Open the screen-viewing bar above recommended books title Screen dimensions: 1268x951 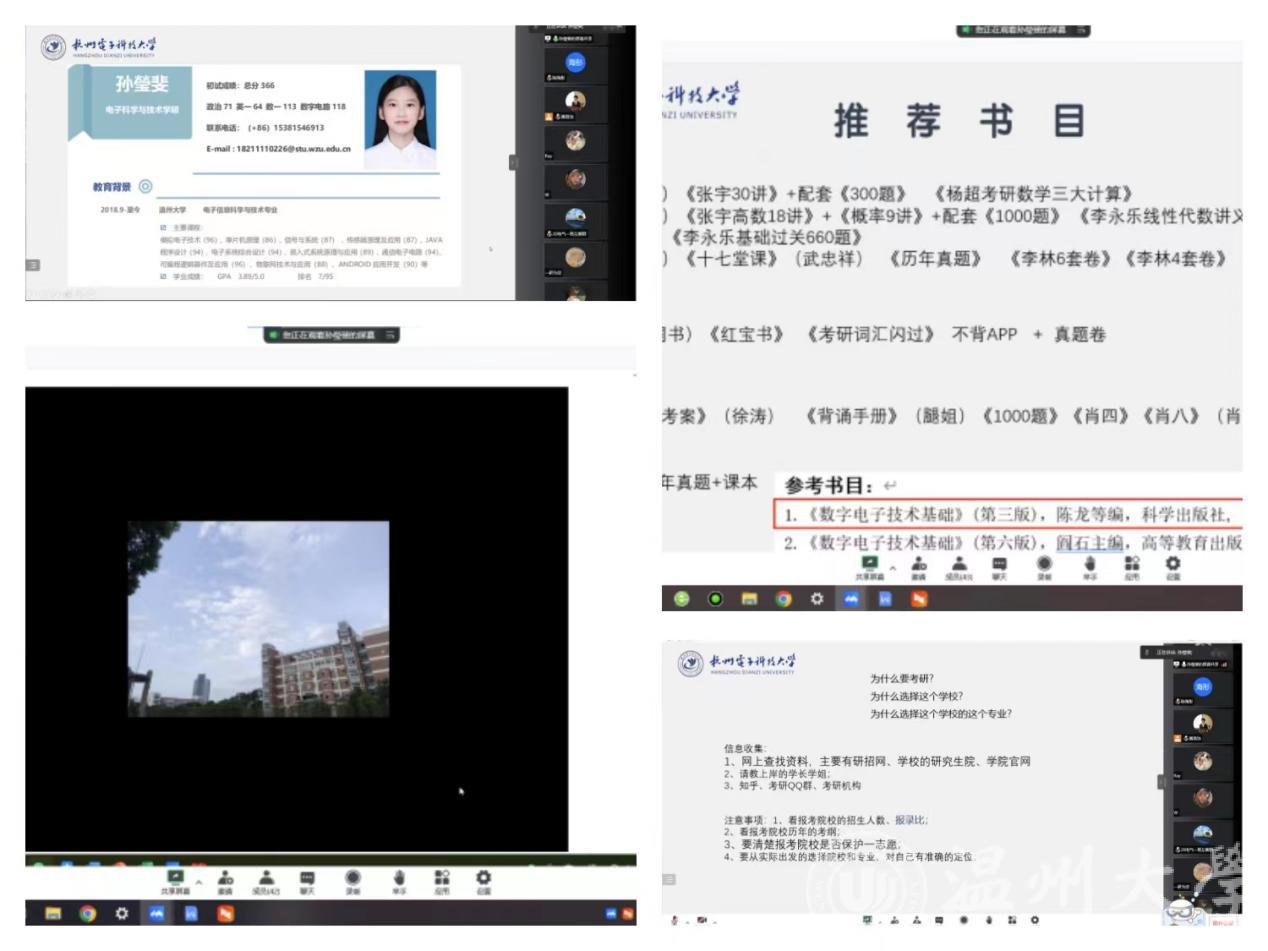[x=1022, y=30]
